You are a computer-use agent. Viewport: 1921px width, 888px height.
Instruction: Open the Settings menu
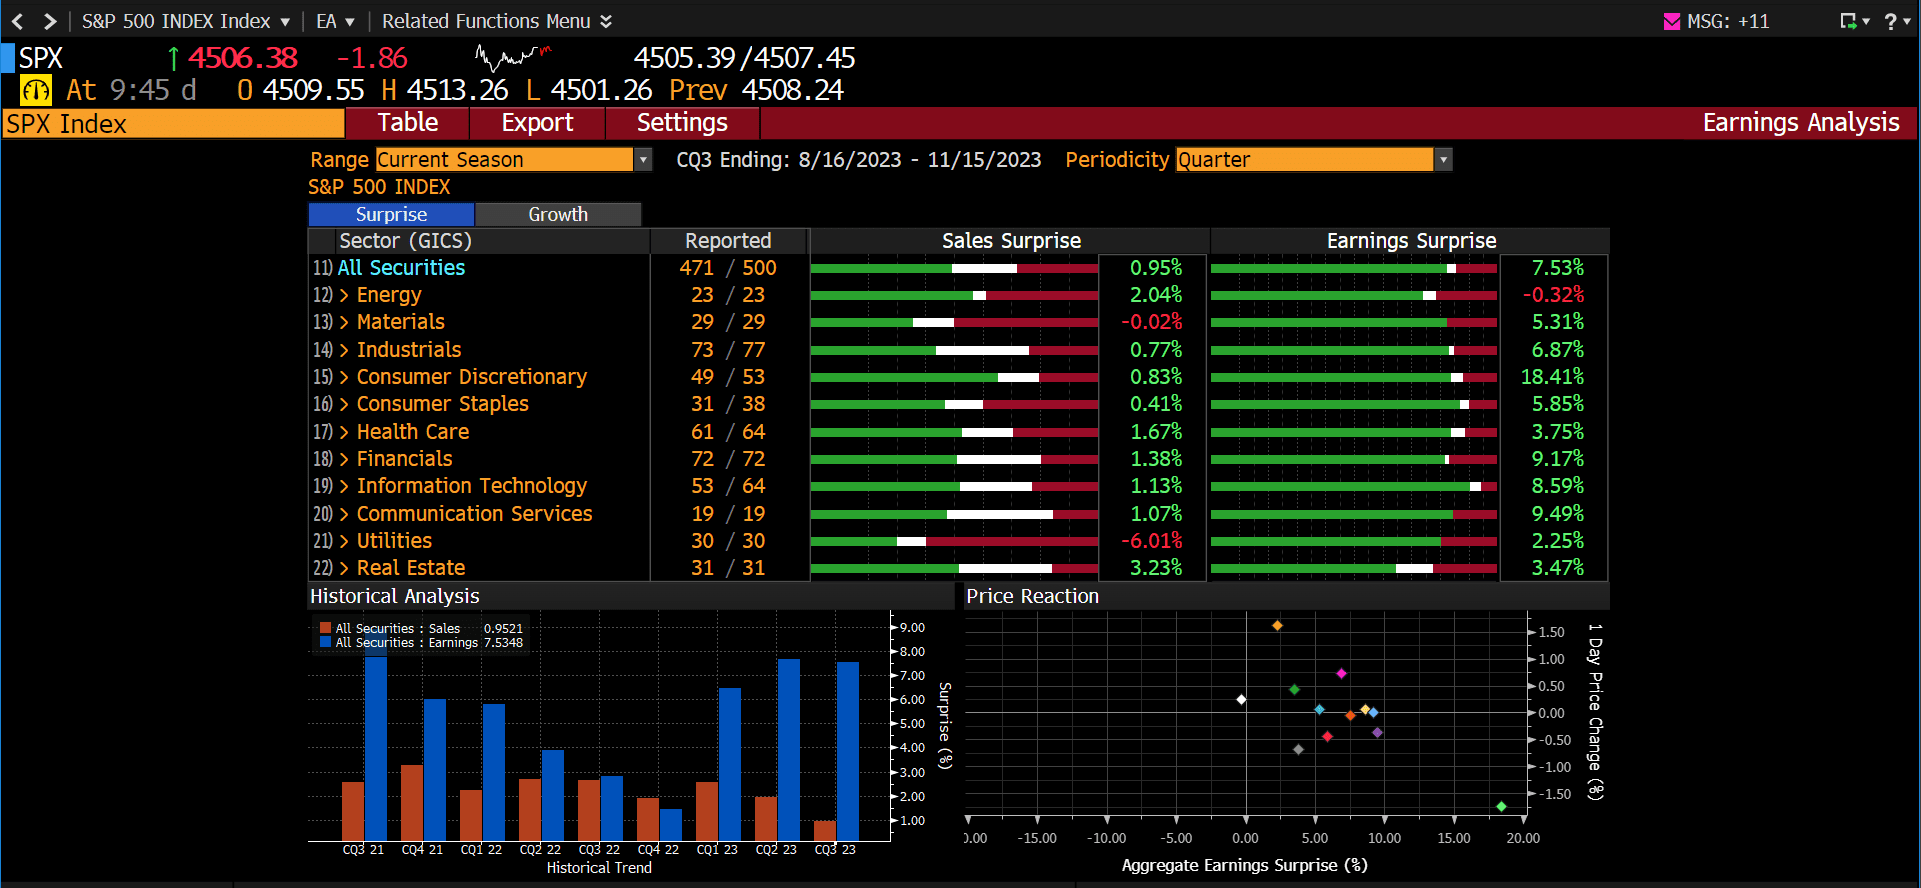682,123
